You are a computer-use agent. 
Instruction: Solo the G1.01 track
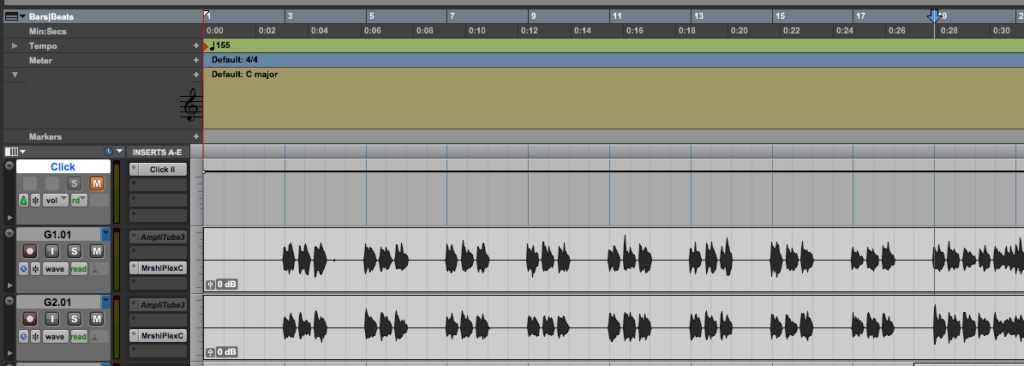coord(75,251)
